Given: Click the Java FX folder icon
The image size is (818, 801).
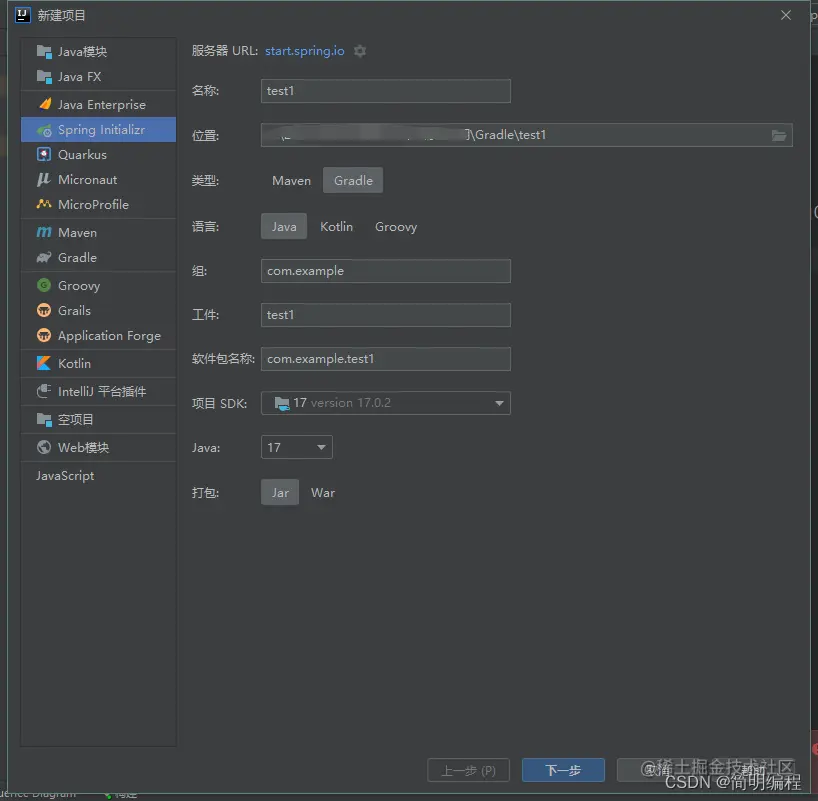Looking at the screenshot, I should coord(44,77).
